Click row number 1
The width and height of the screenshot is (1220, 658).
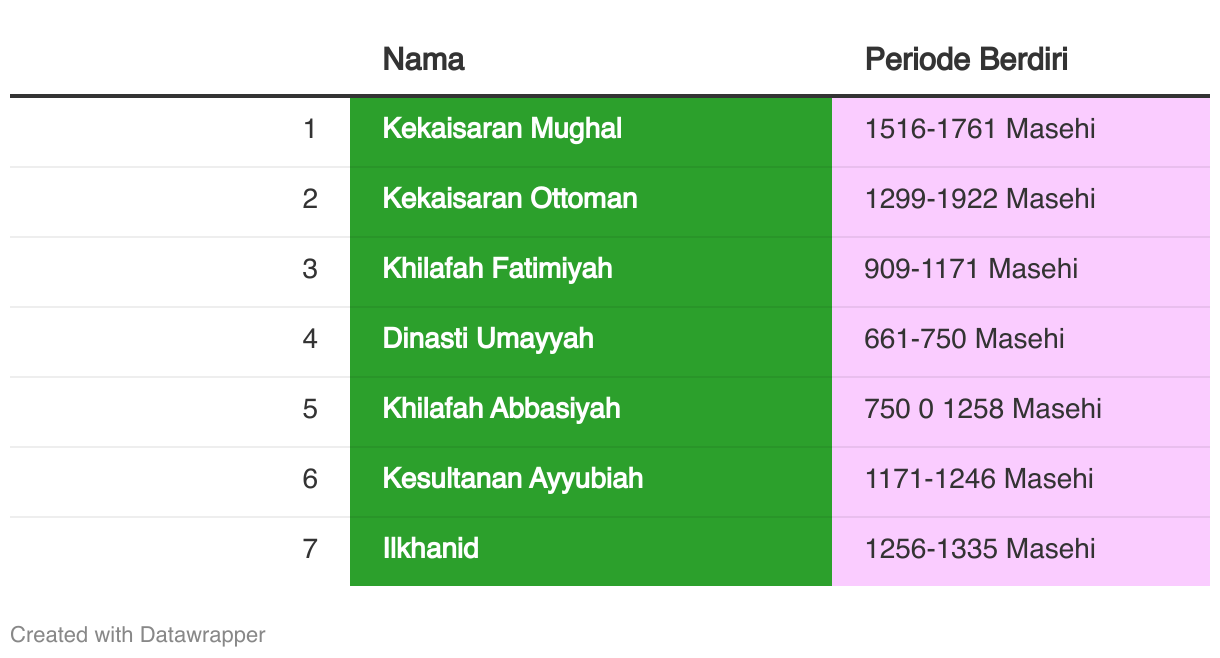pos(310,129)
